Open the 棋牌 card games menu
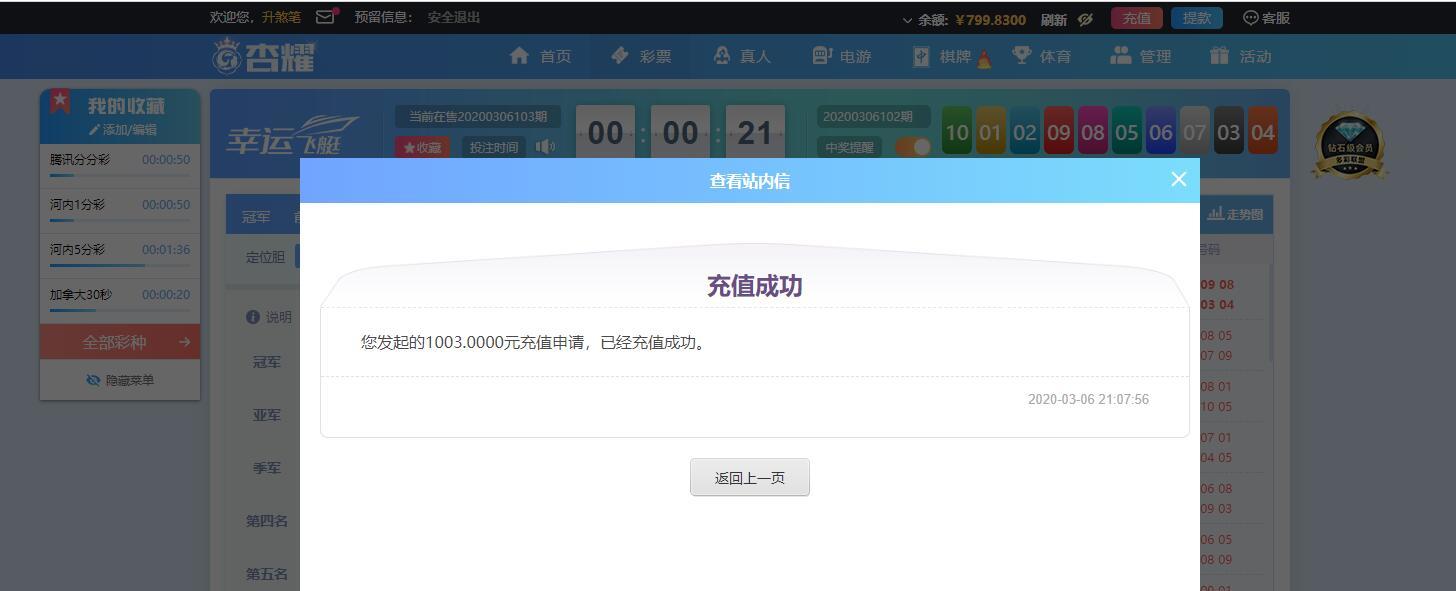 tap(951, 57)
